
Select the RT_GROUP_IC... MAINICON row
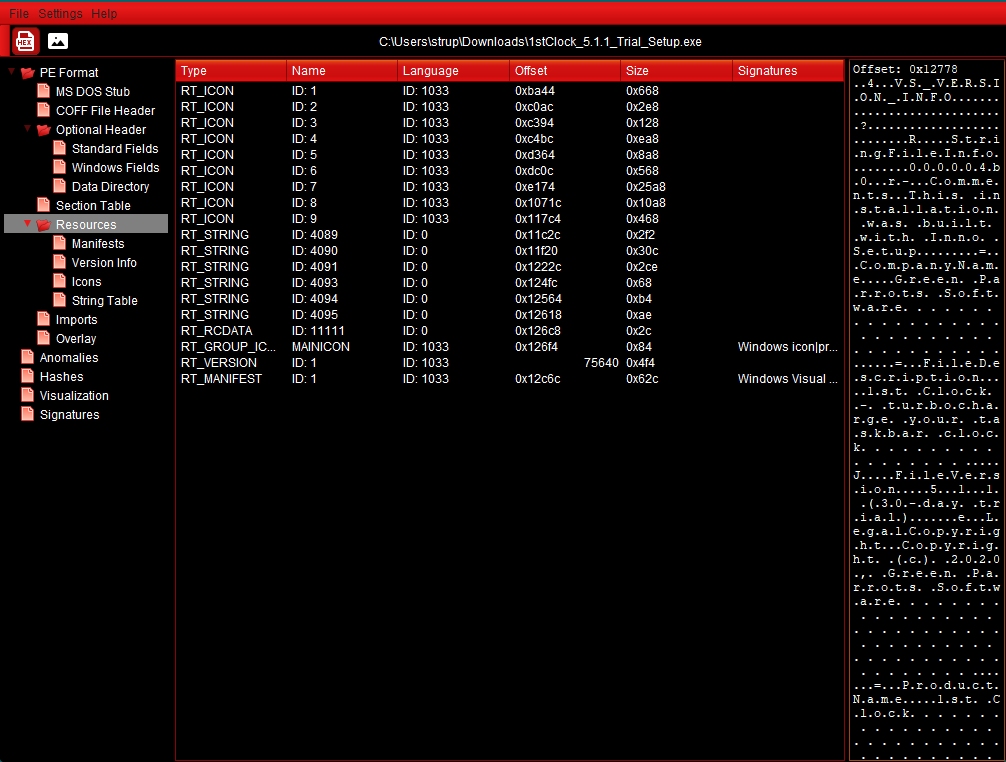(509, 347)
